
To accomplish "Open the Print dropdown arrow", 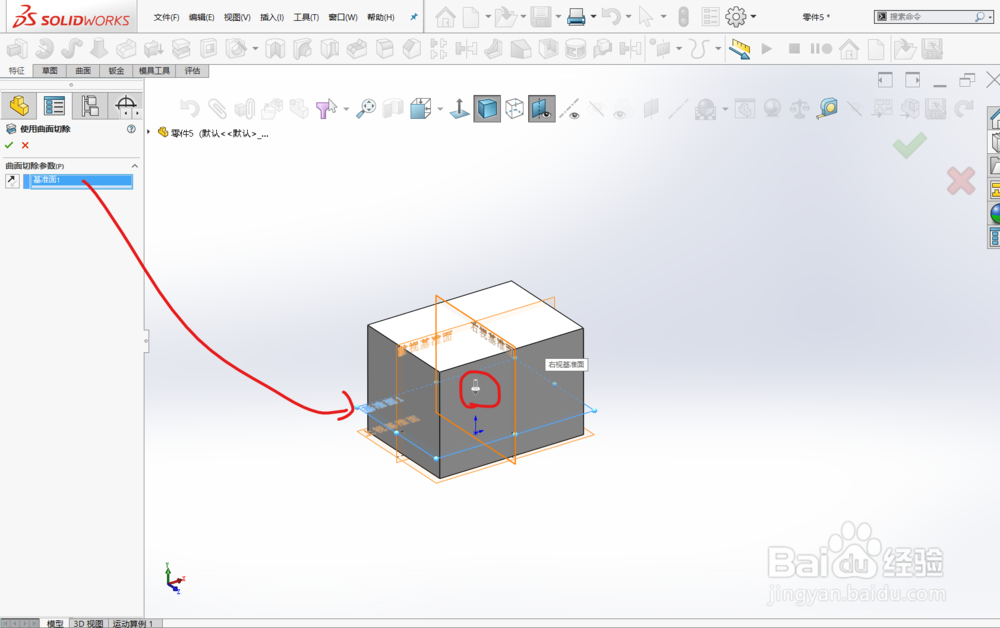I will coord(593,17).
